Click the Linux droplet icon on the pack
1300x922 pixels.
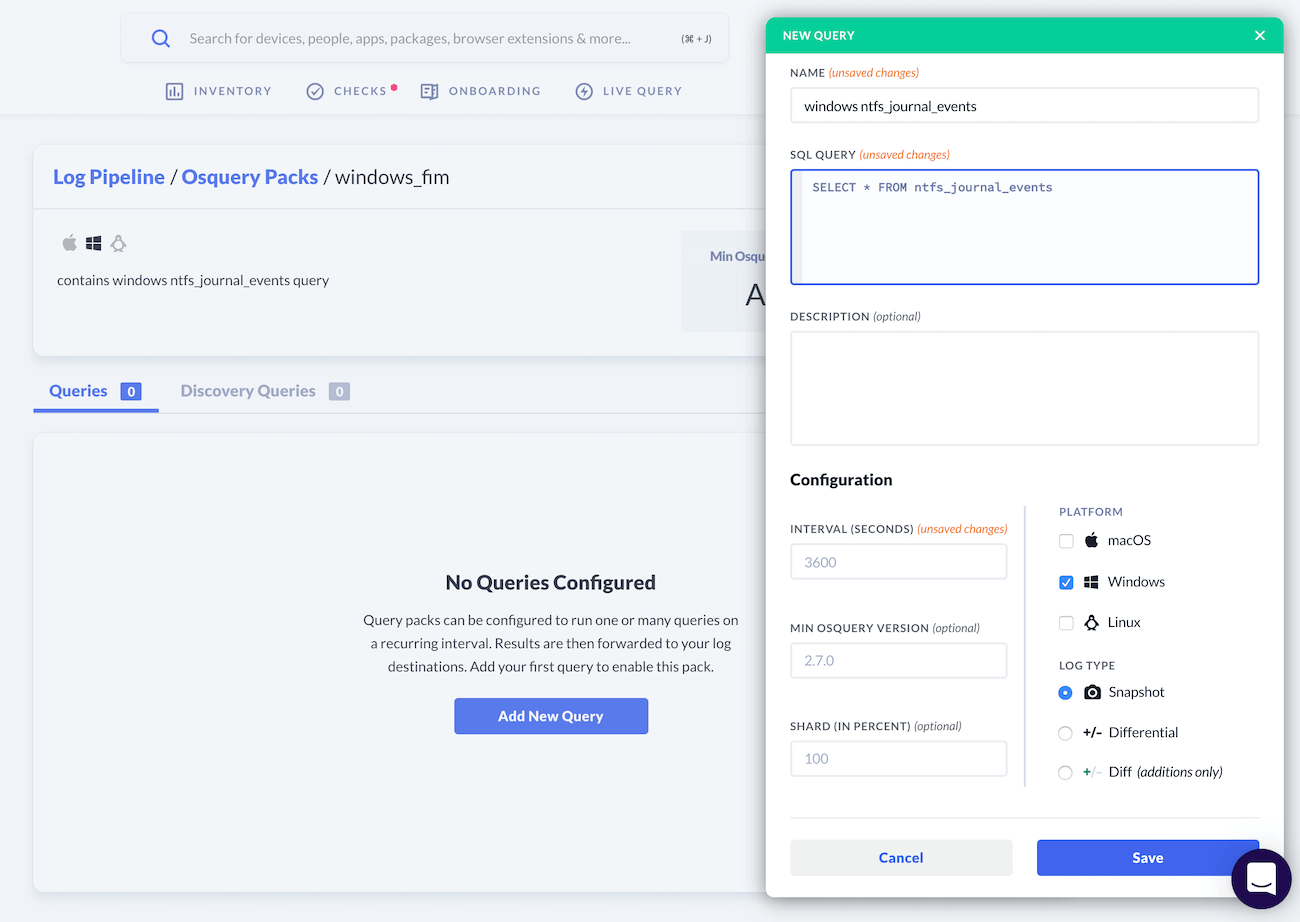pos(118,242)
